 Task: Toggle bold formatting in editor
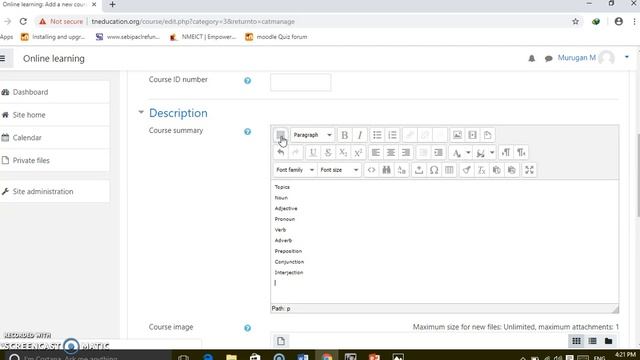(344, 135)
